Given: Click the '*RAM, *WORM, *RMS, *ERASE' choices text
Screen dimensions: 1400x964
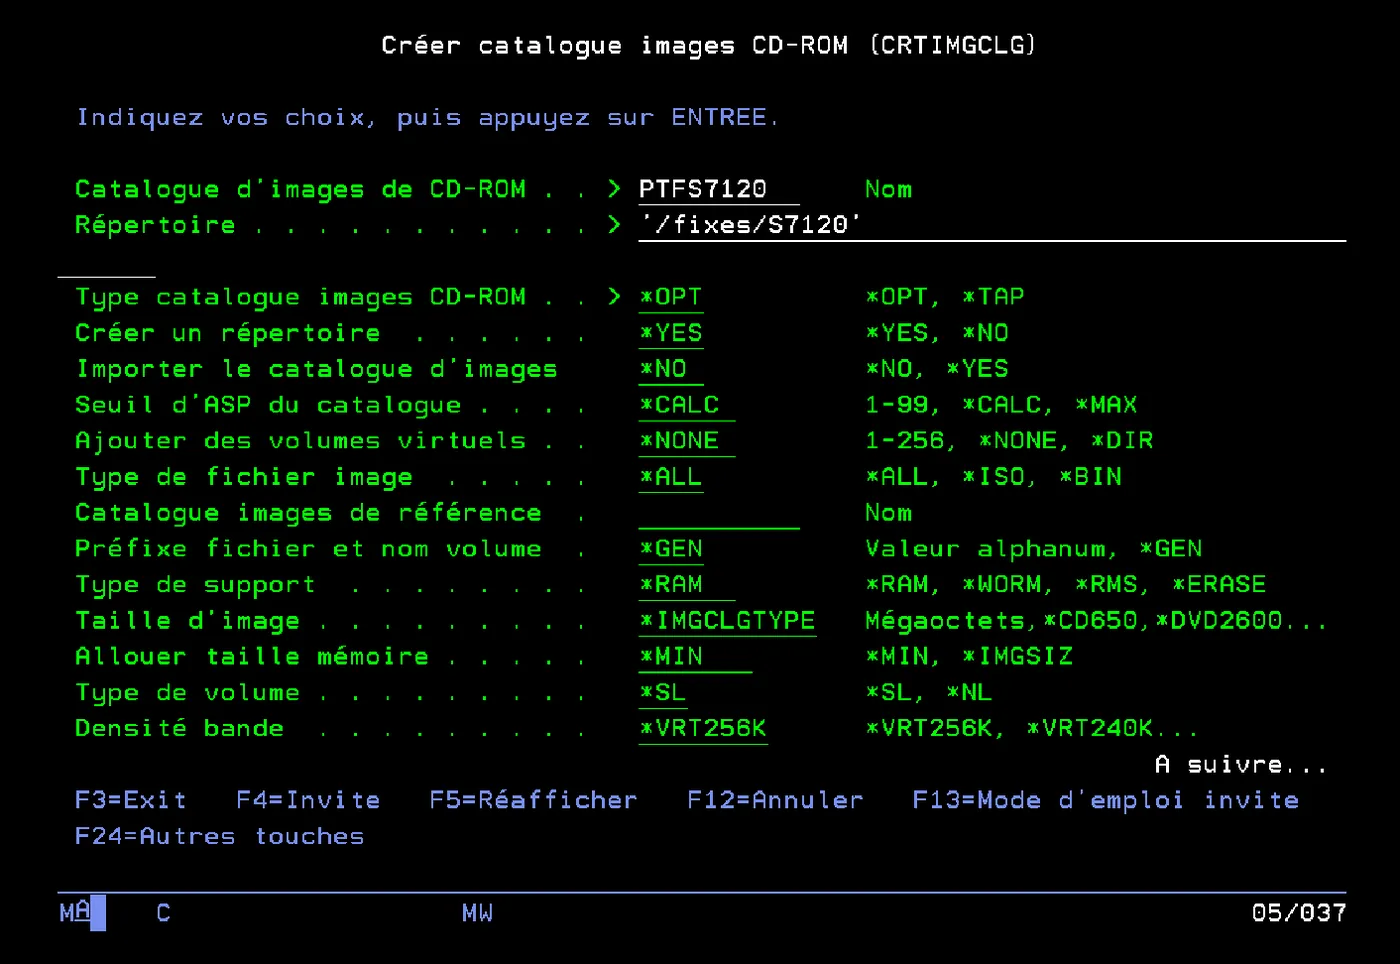Looking at the screenshot, I should (1065, 584).
